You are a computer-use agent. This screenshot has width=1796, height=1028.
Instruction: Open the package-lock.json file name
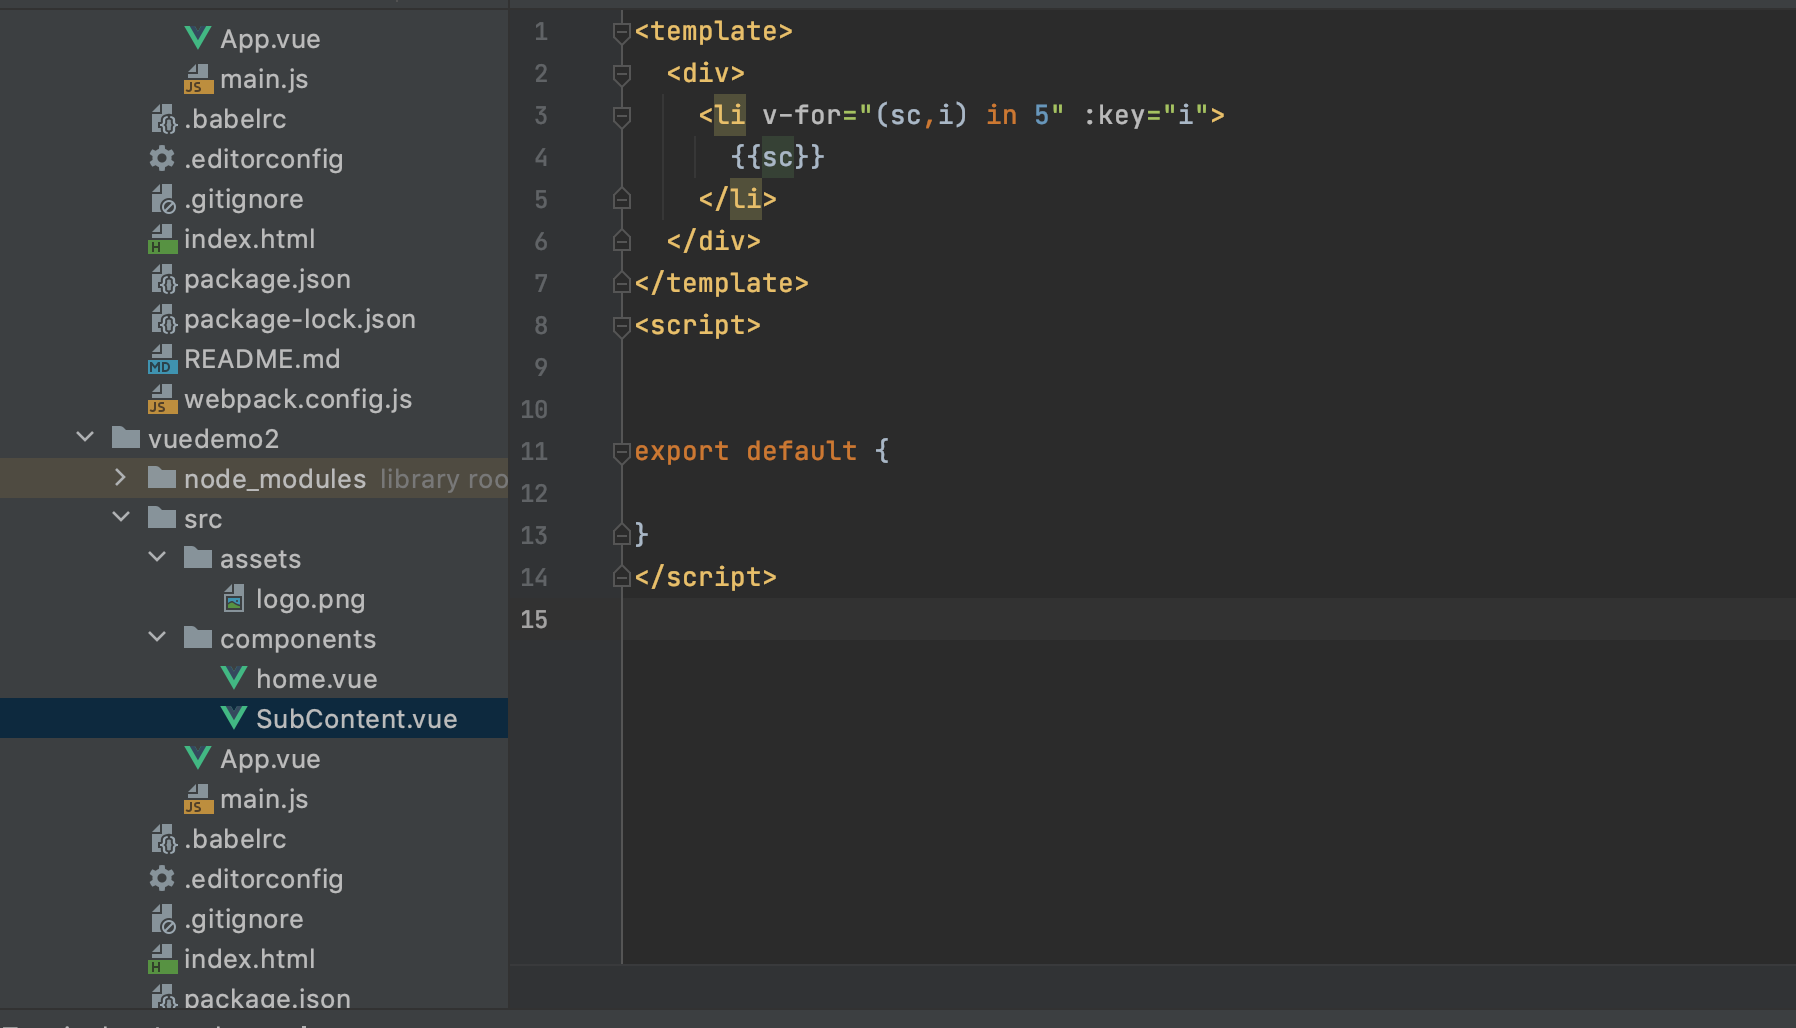pyautogui.click(x=300, y=319)
